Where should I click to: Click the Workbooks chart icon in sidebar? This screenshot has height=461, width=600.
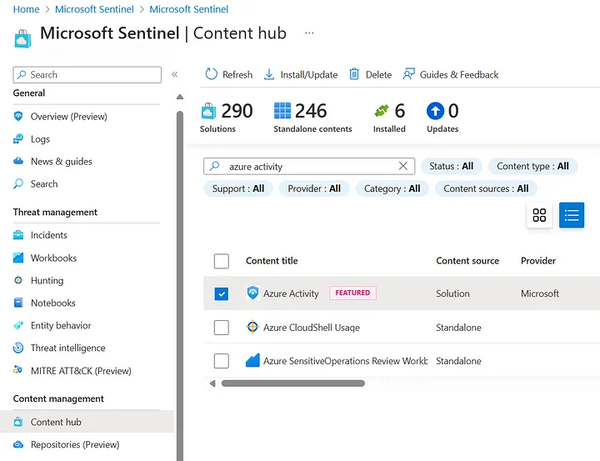coord(18,258)
